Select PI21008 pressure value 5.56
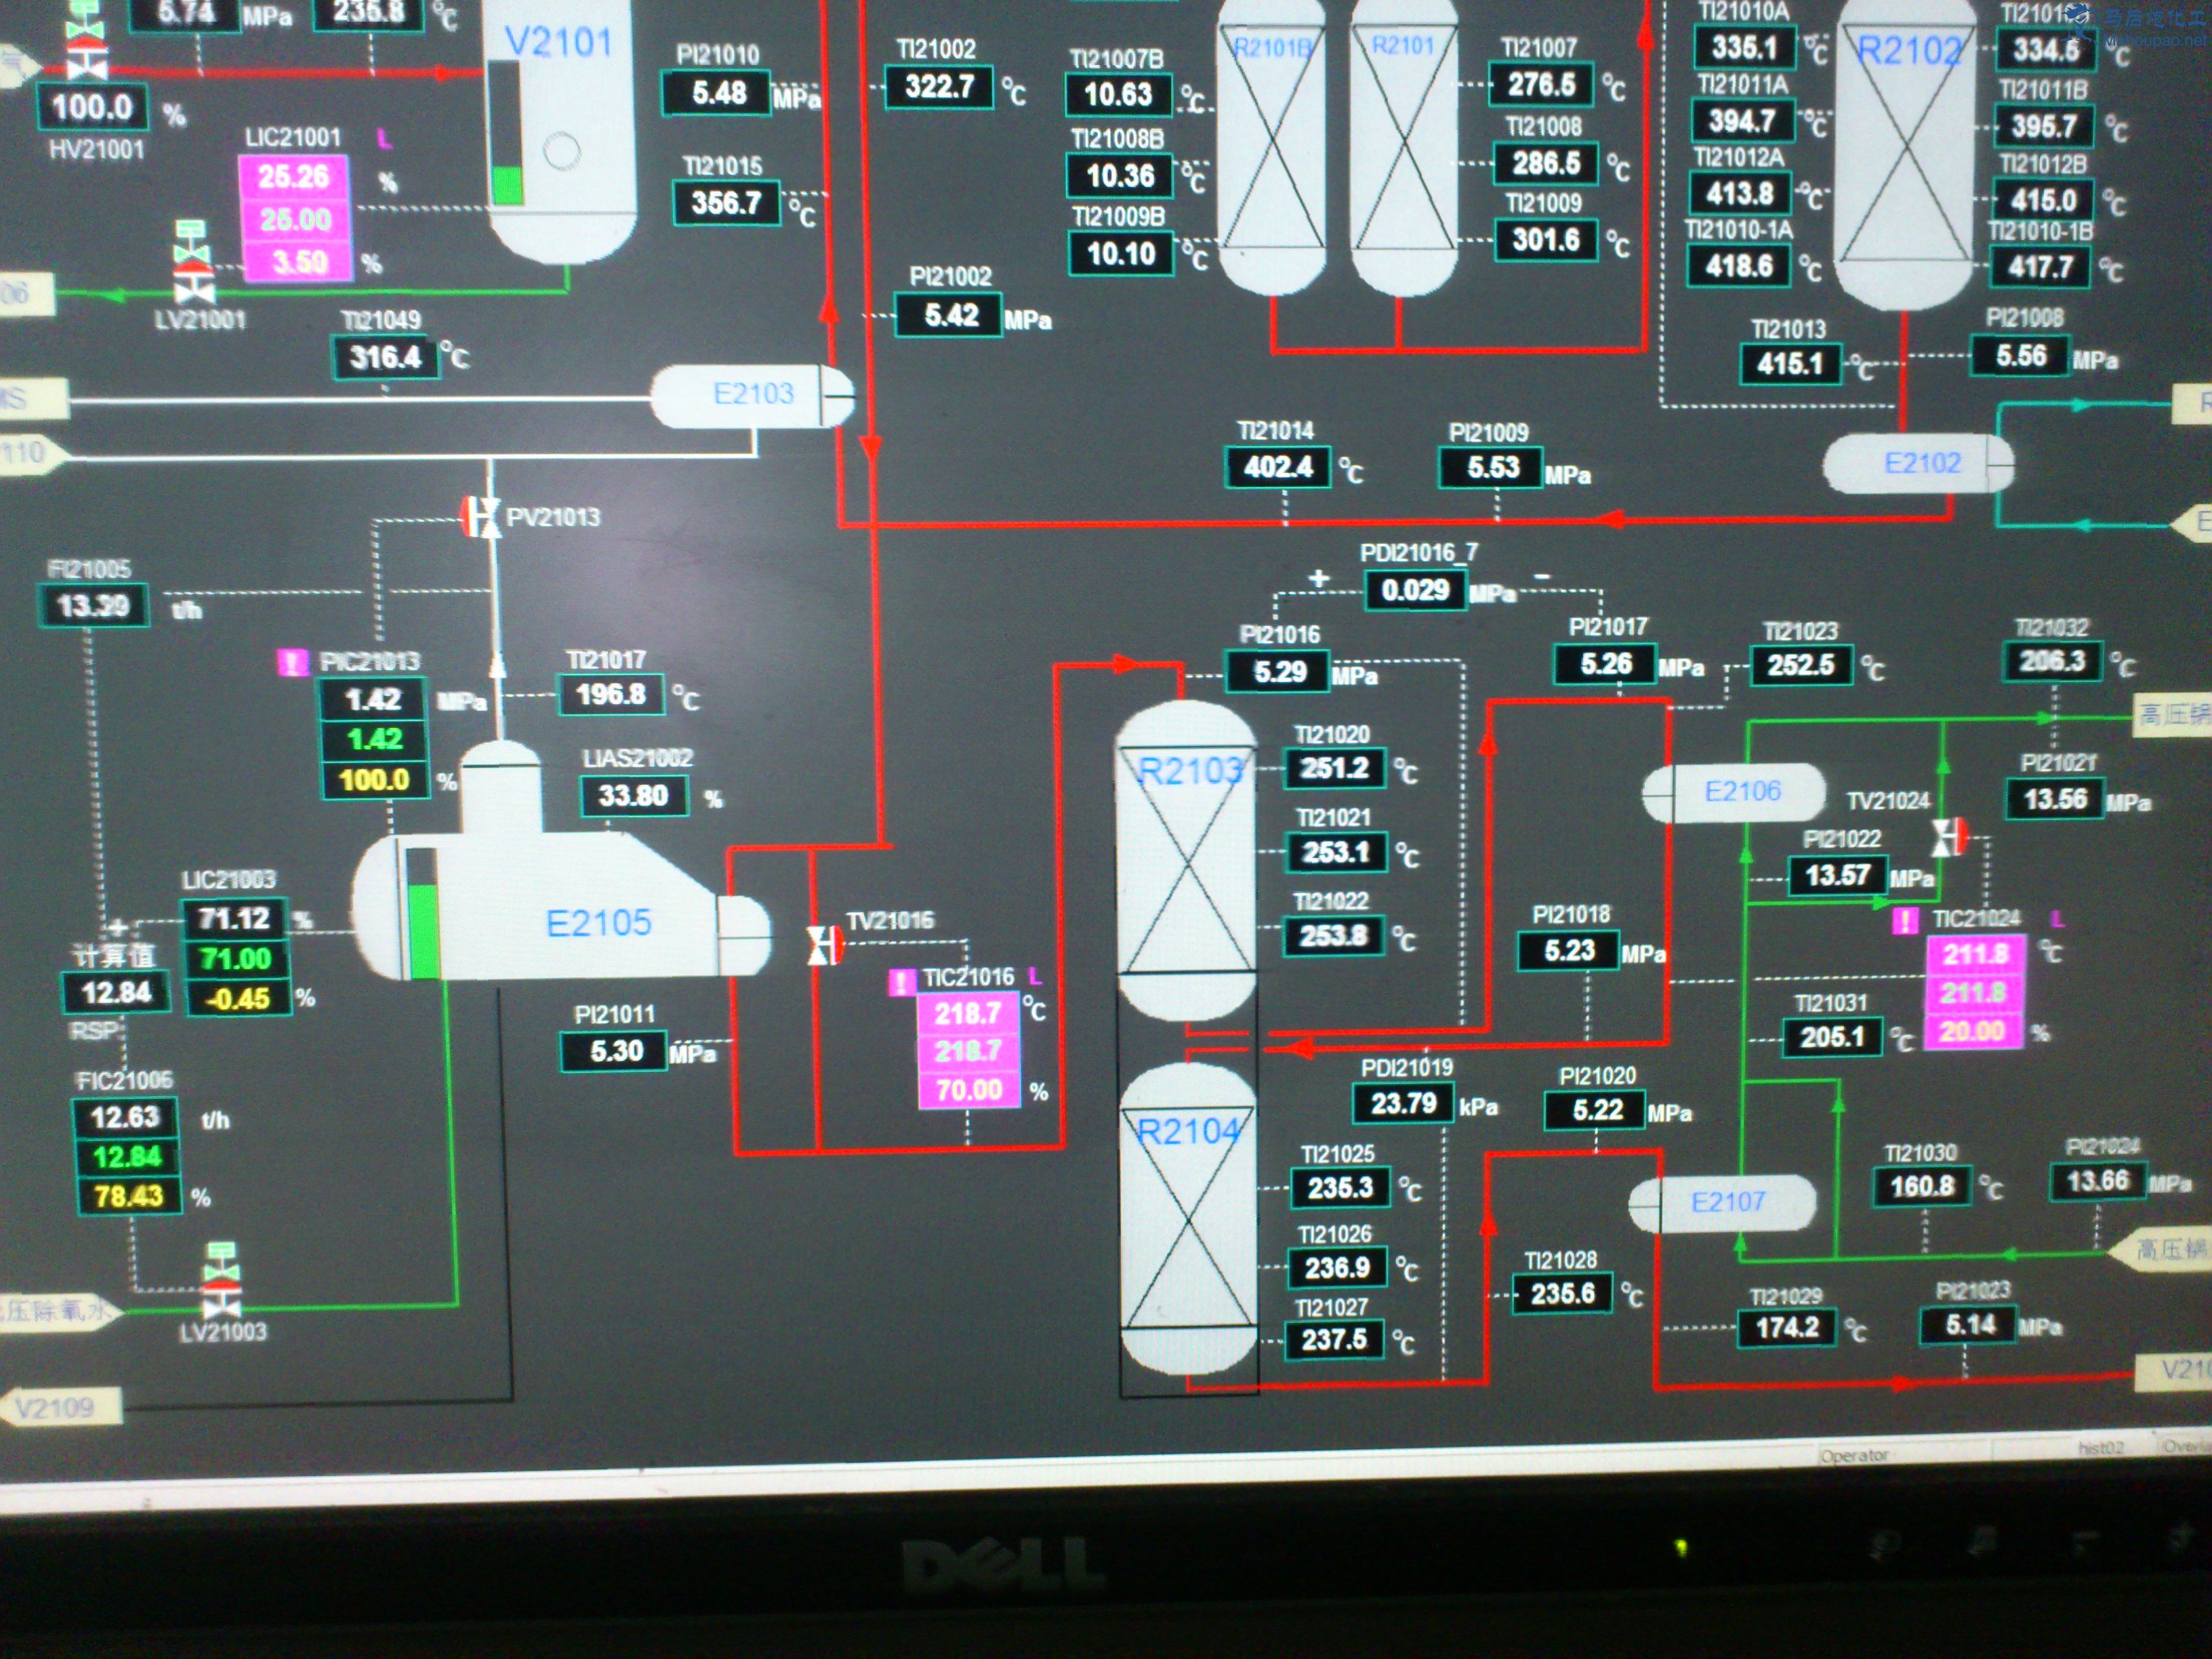Image resolution: width=2212 pixels, height=1659 pixels. coord(2020,356)
